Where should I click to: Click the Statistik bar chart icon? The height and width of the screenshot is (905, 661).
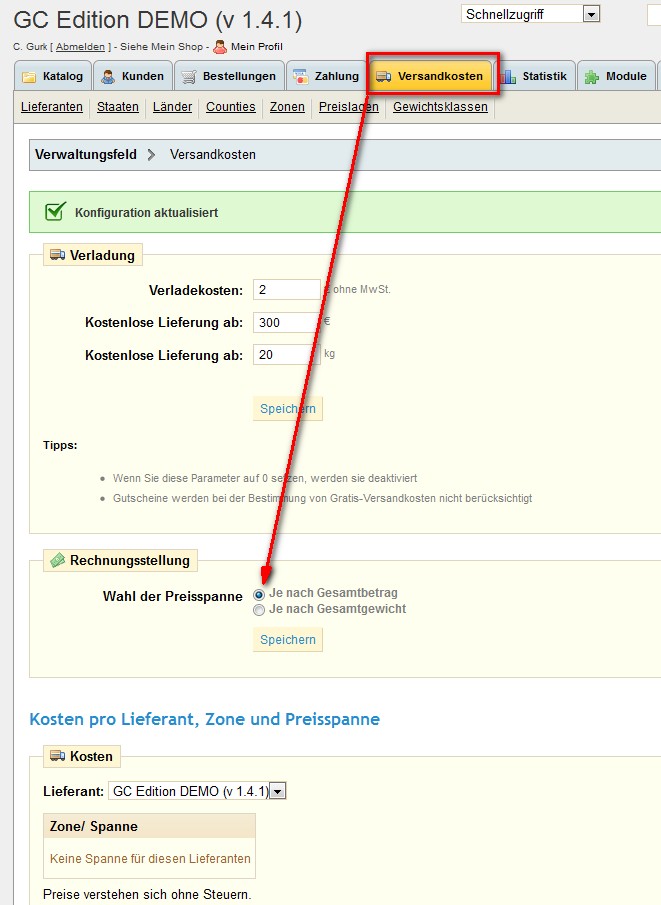tap(508, 77)
